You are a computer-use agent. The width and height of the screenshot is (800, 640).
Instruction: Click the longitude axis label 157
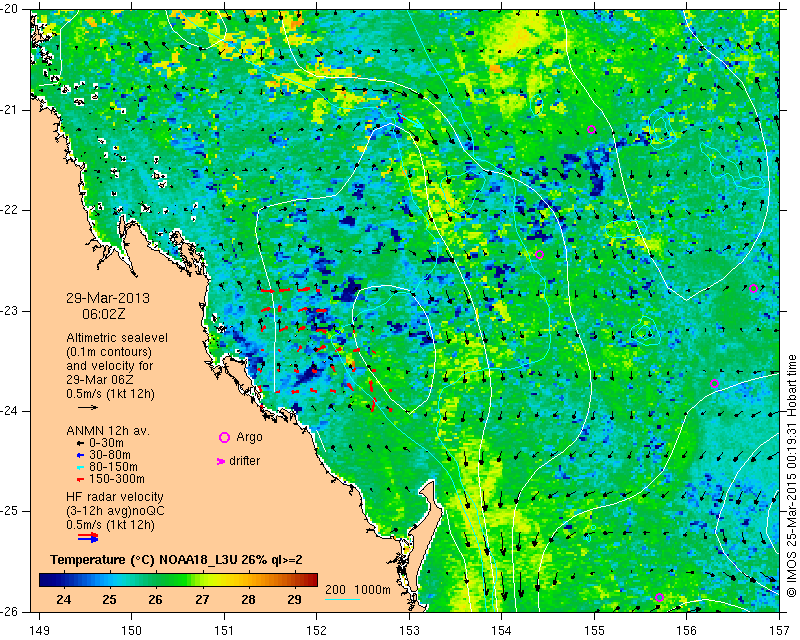coord(779,631)
